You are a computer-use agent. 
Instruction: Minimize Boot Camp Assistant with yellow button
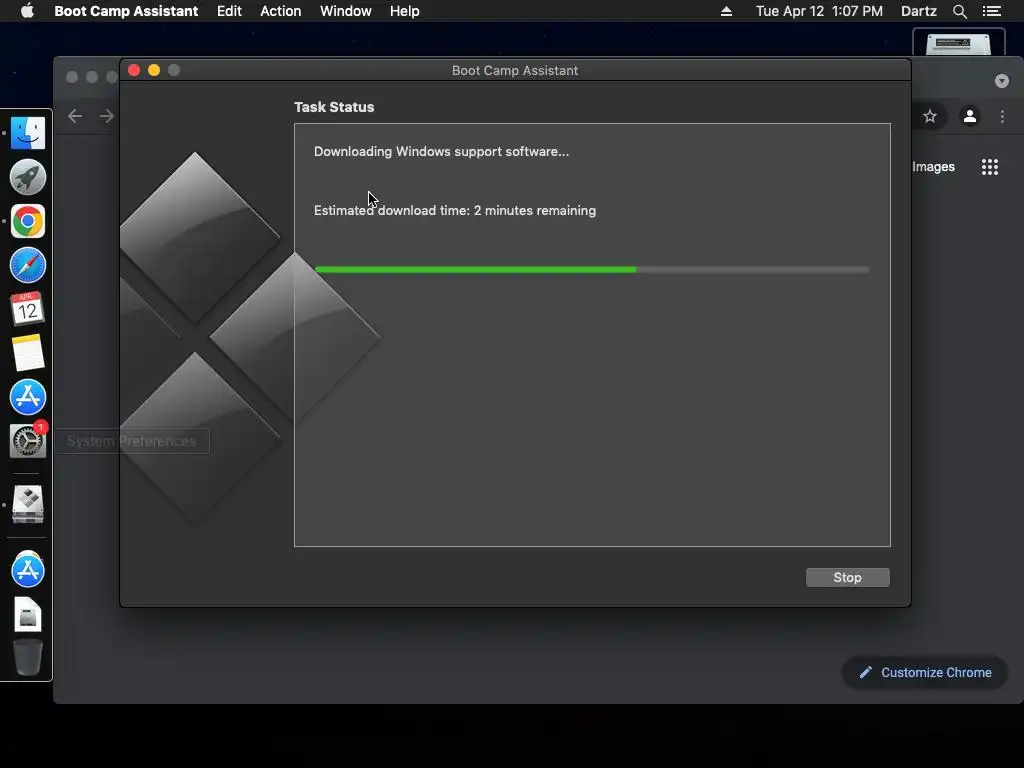154,70
